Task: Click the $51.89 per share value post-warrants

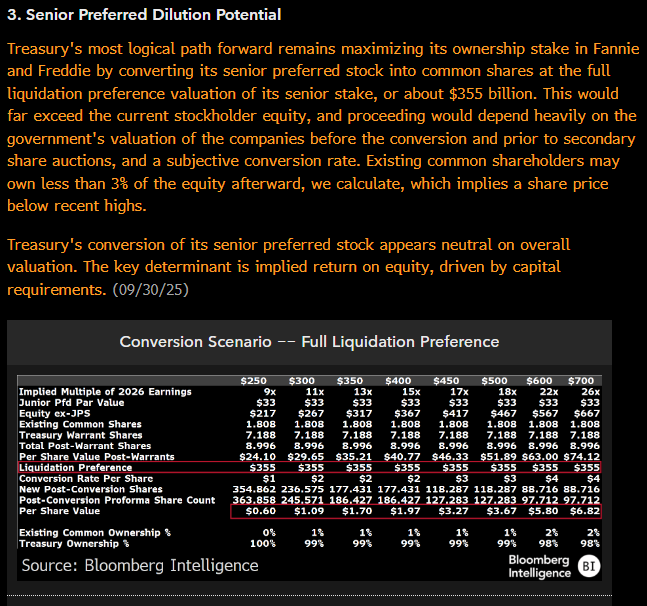Action: [498, 457]
